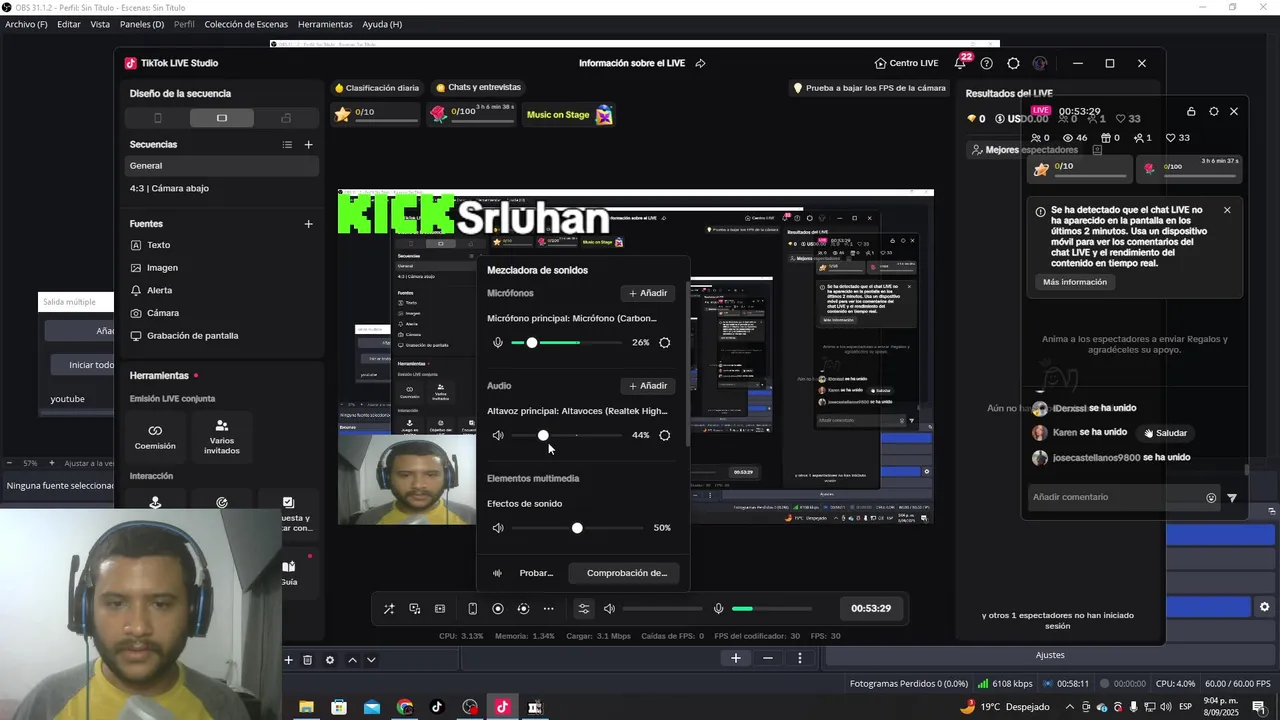This screenshot has height=720, width=1280.
Task: Click the share arrow next to Información sobre el LIVE
Action: click(x=700, y=63)
